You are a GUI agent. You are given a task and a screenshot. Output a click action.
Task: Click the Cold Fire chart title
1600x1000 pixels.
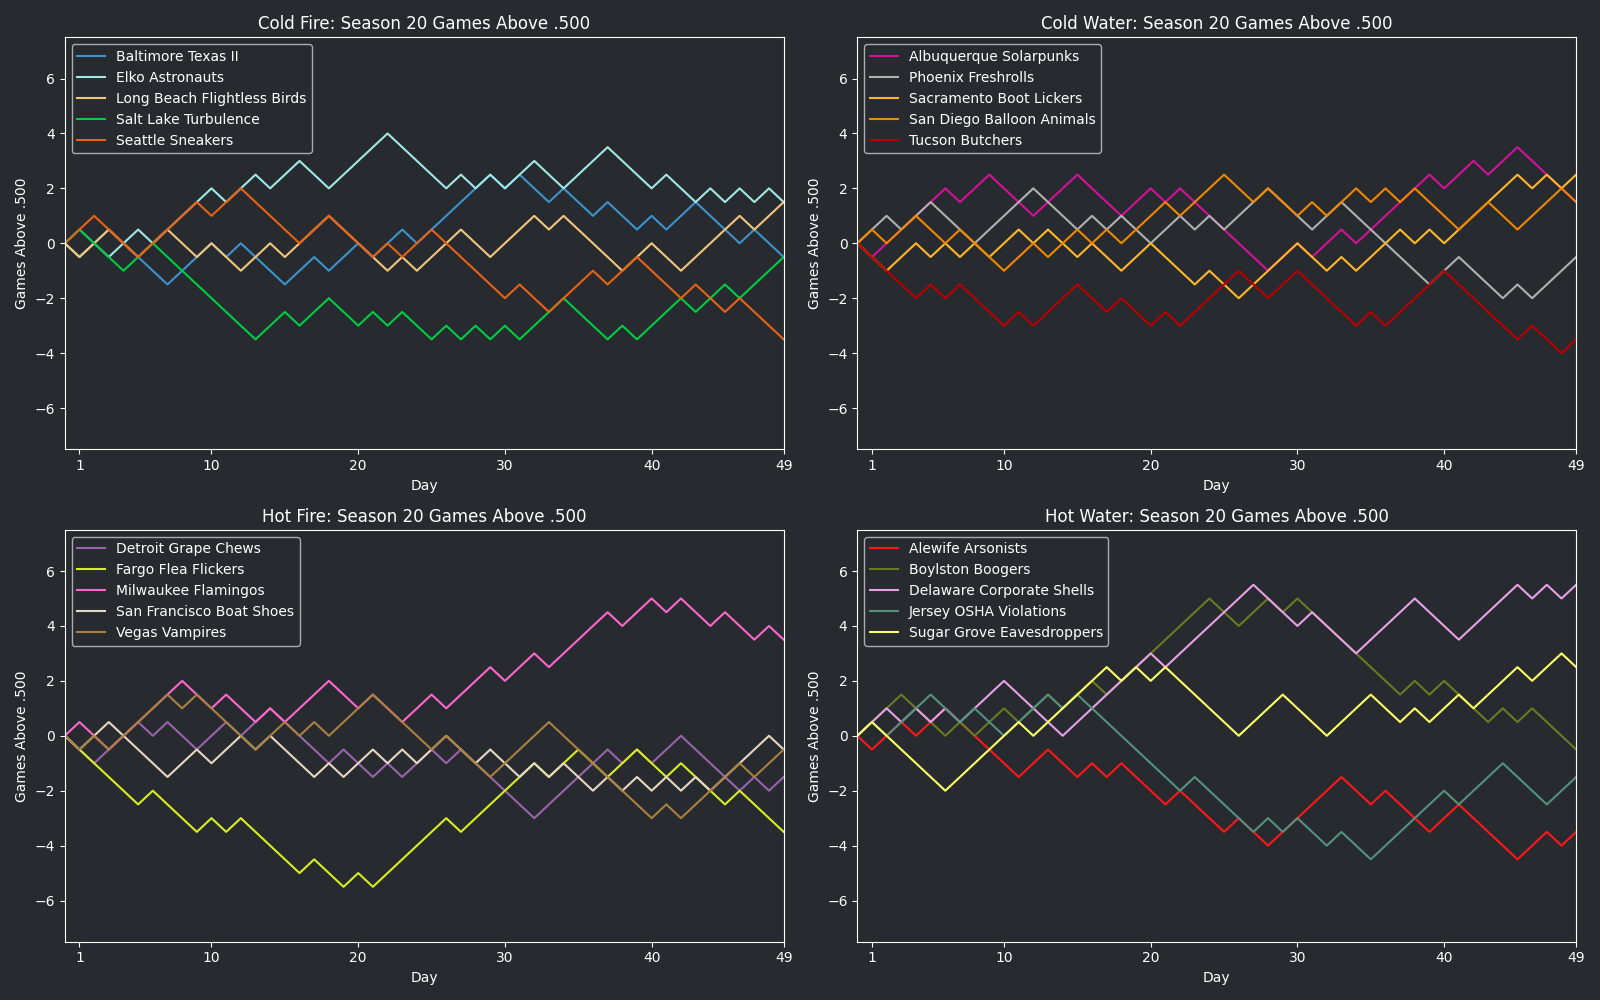pos(424,23)
